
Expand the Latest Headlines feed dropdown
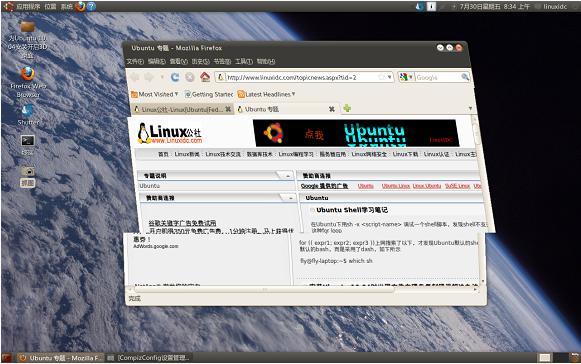(x=267, y=94)
